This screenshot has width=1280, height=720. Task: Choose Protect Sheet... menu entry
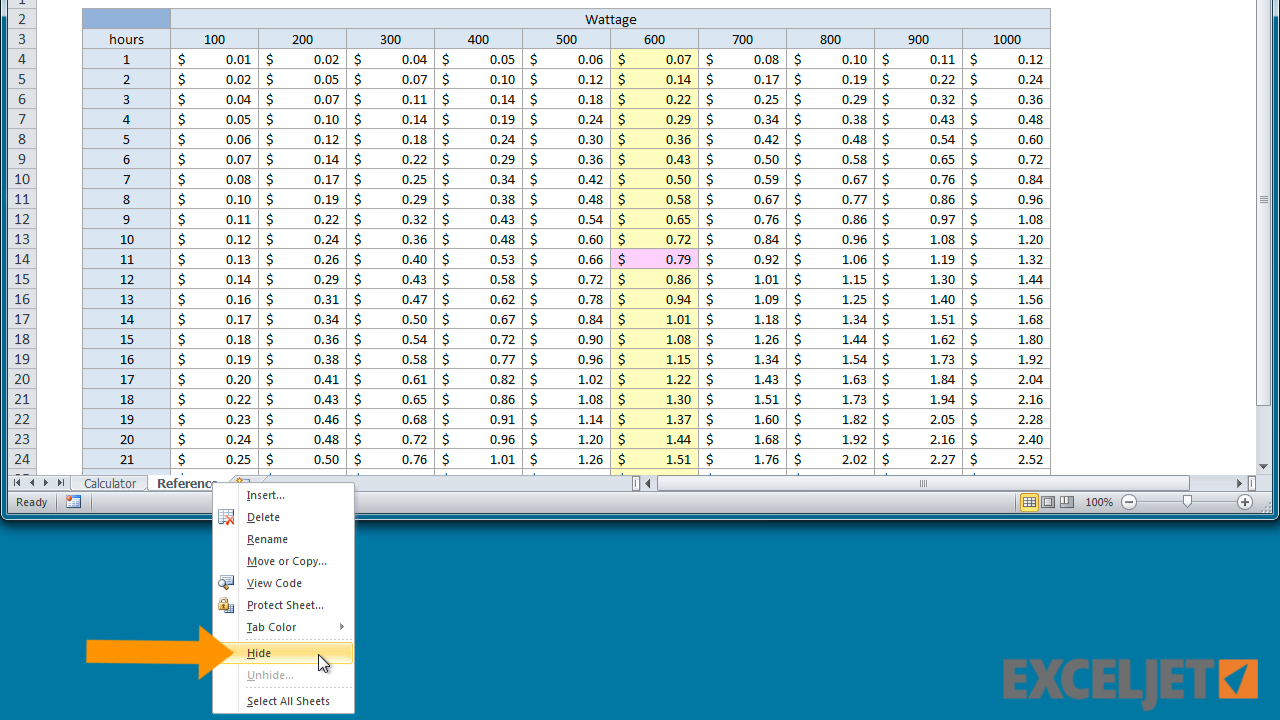coord(284,605)
